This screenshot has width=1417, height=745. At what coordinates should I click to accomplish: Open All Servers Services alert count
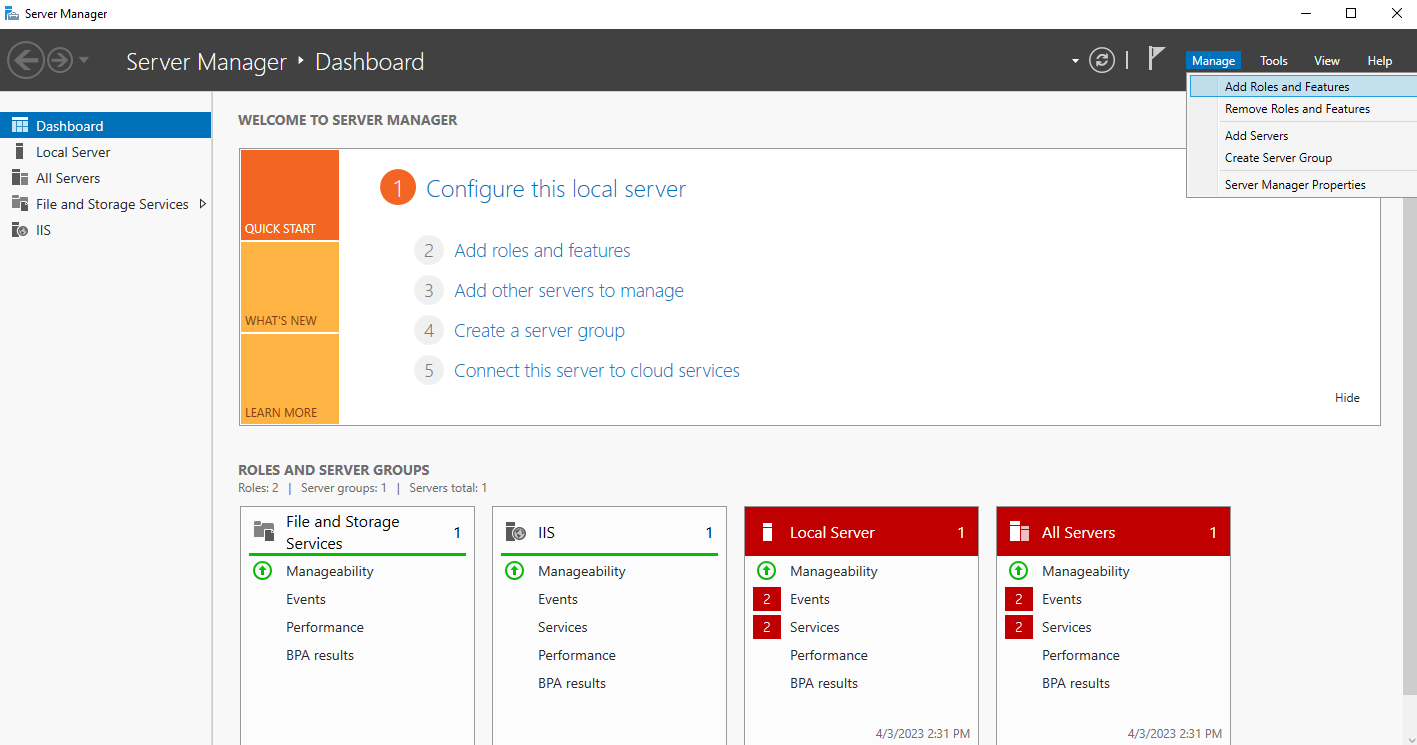(x=1019, y=627)
